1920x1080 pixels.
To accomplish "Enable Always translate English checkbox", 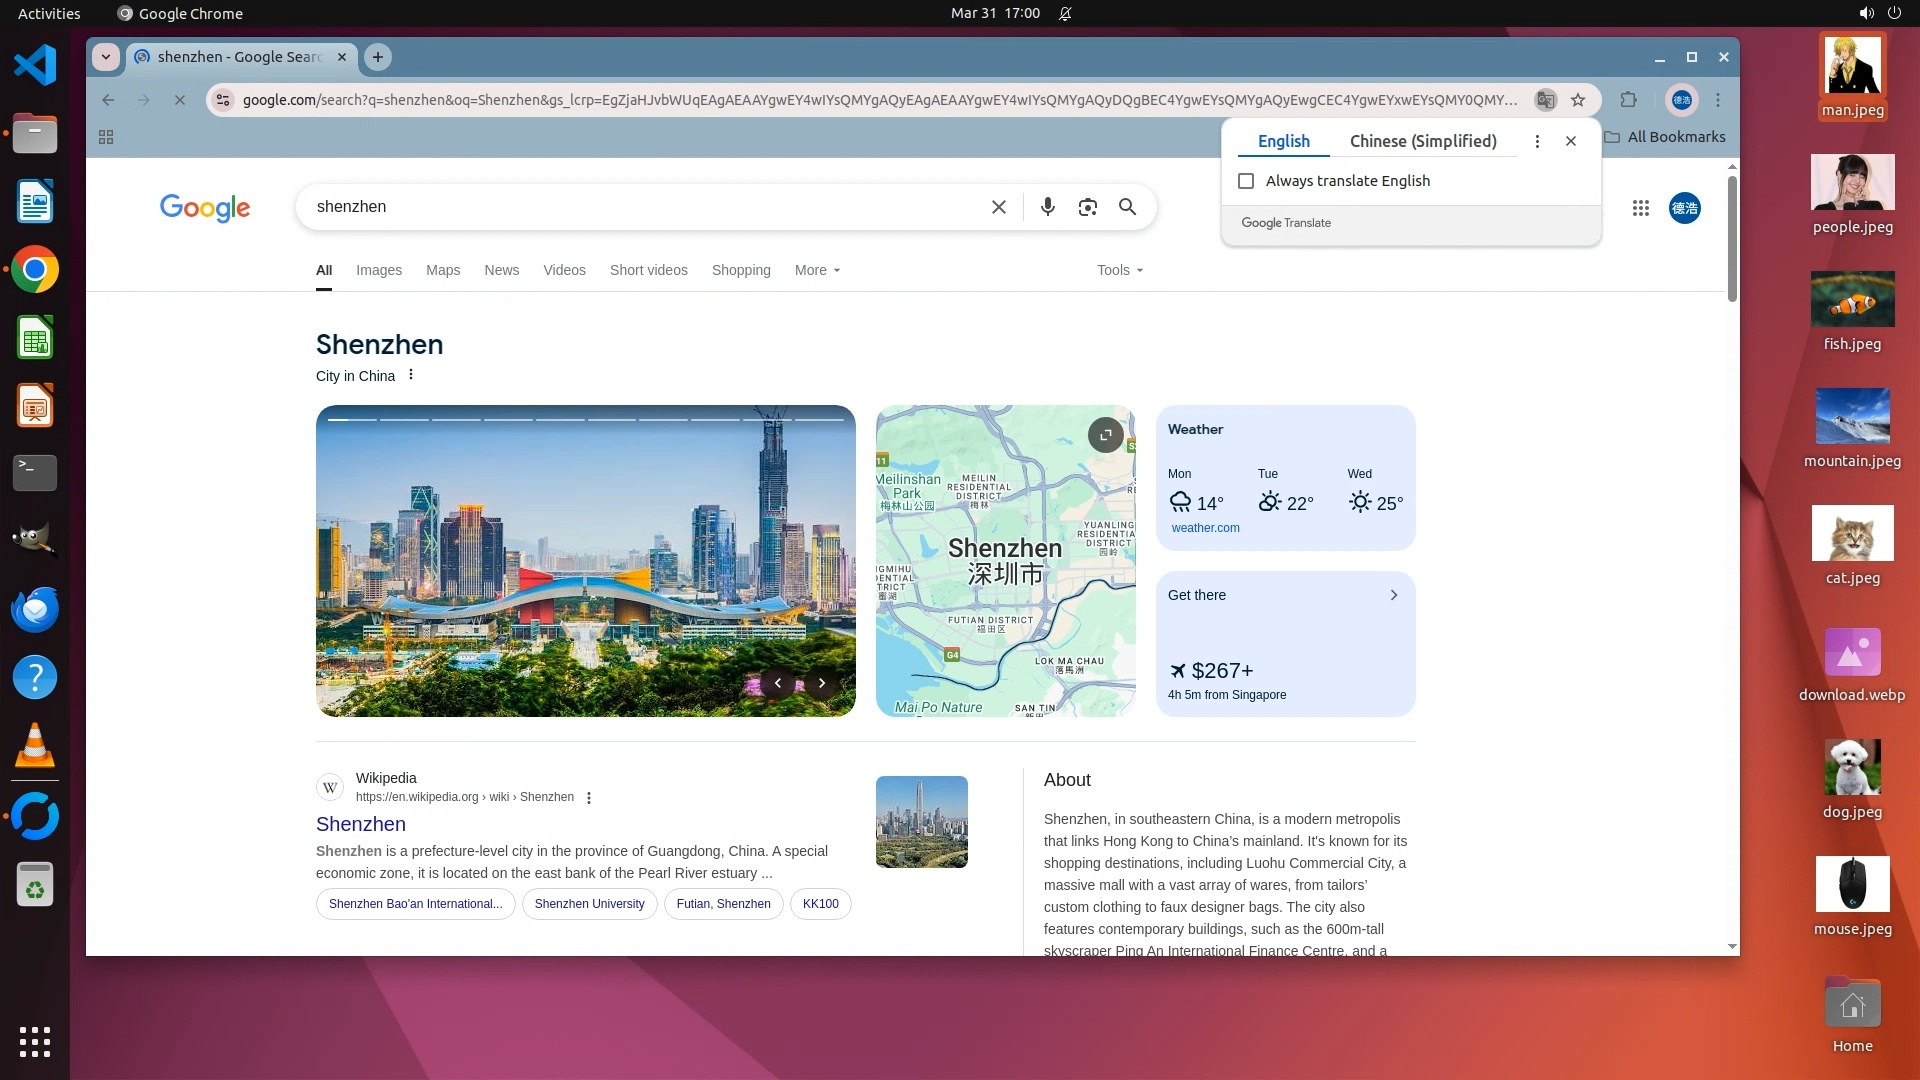I will coord(1246,181).
